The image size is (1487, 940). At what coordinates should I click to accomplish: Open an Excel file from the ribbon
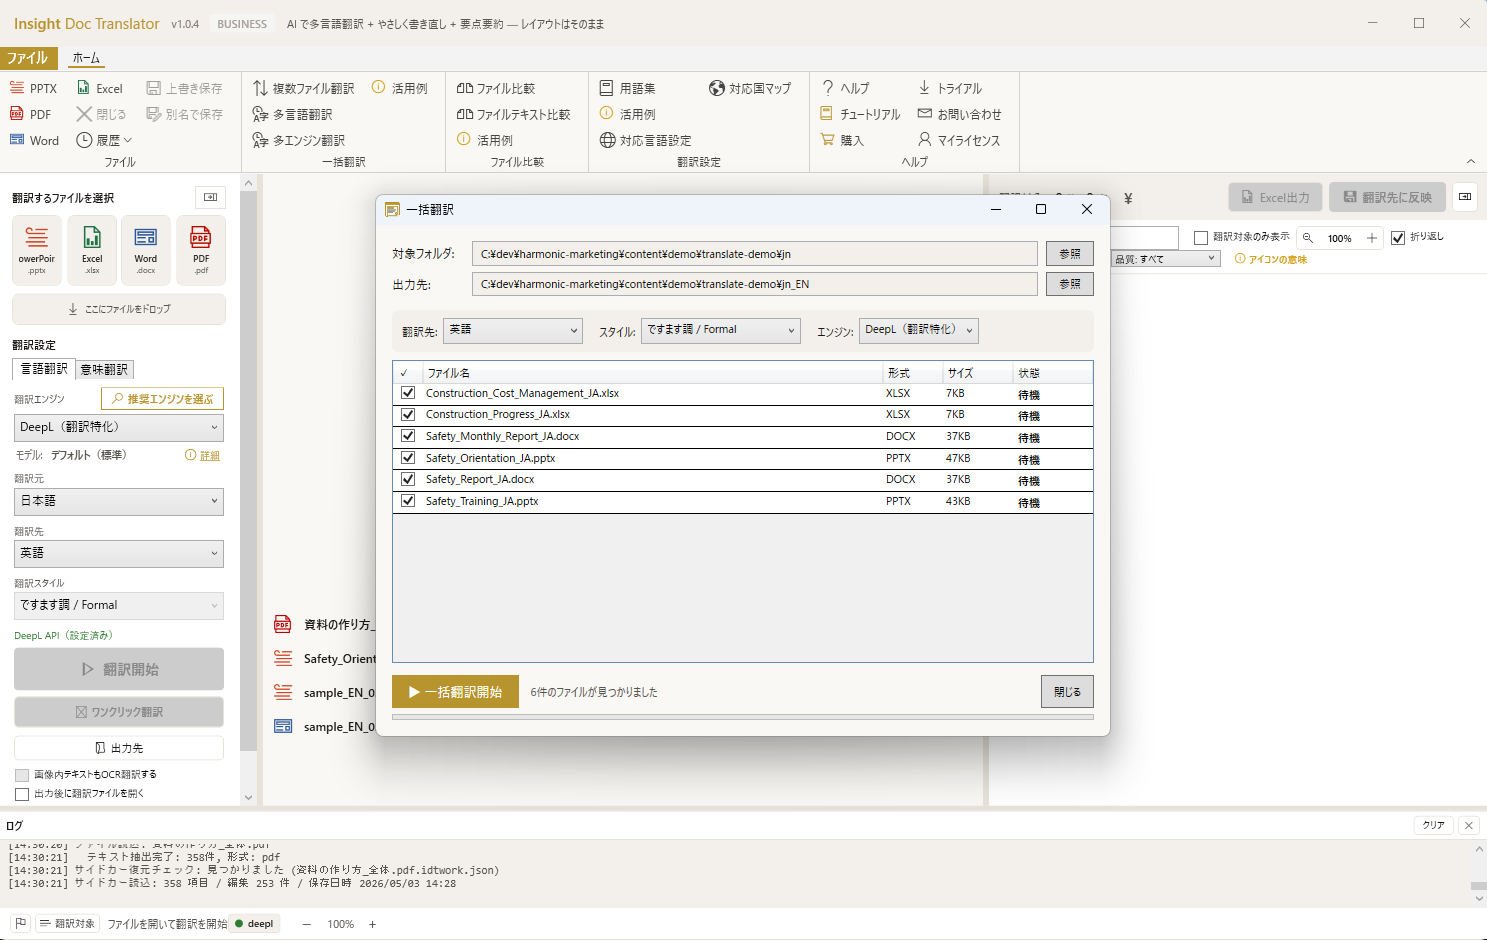(x=100, y=88)
